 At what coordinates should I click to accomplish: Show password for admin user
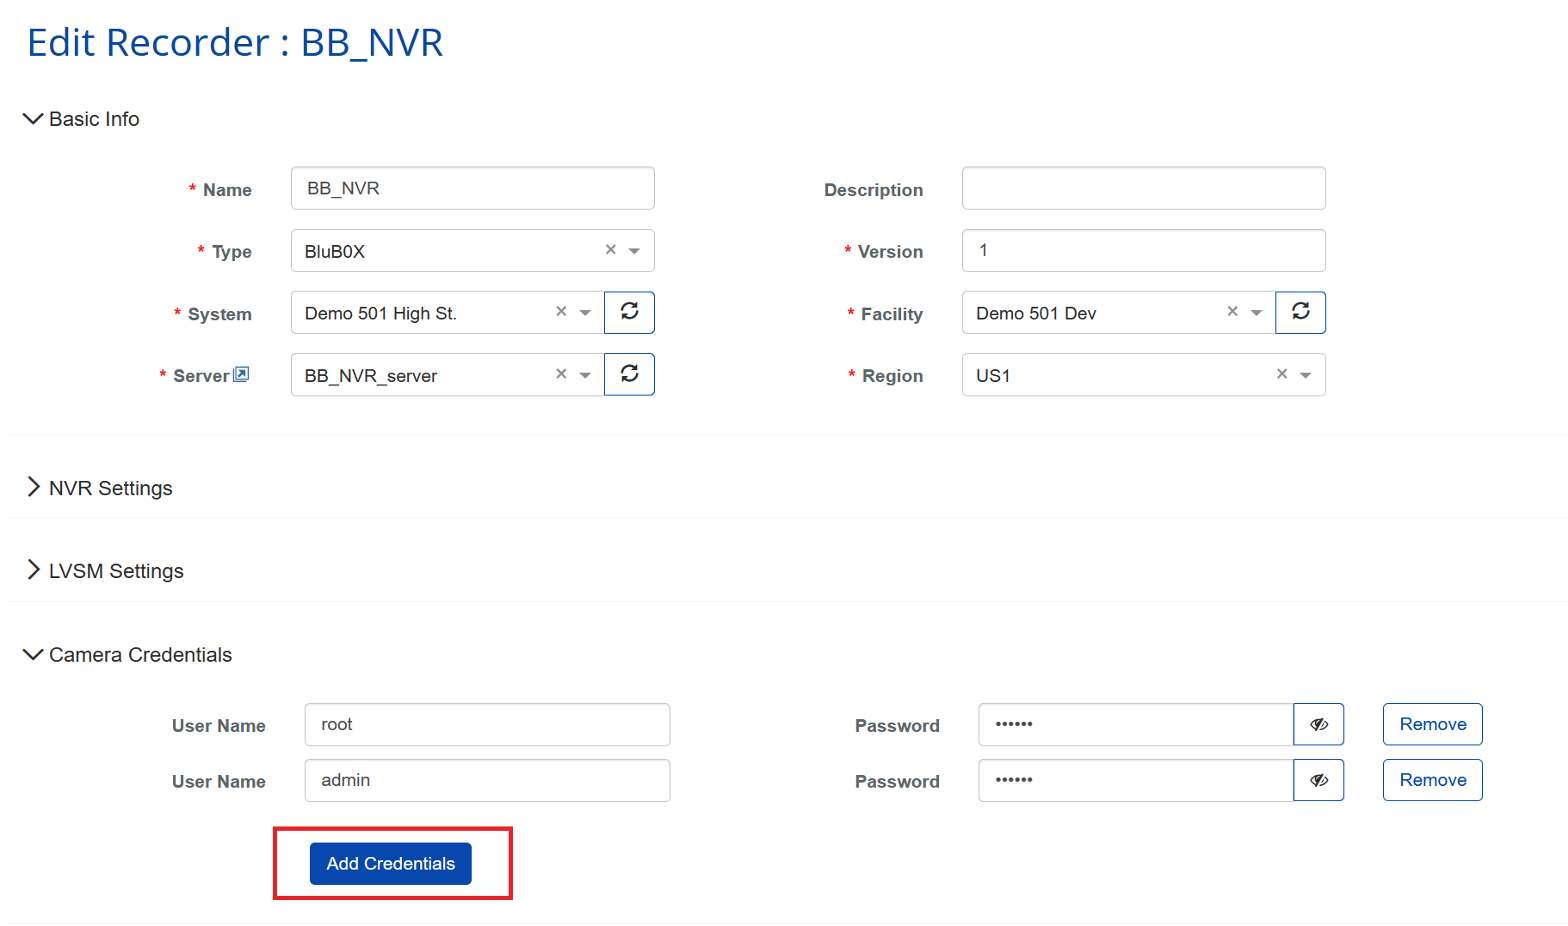pos(1318,780)
